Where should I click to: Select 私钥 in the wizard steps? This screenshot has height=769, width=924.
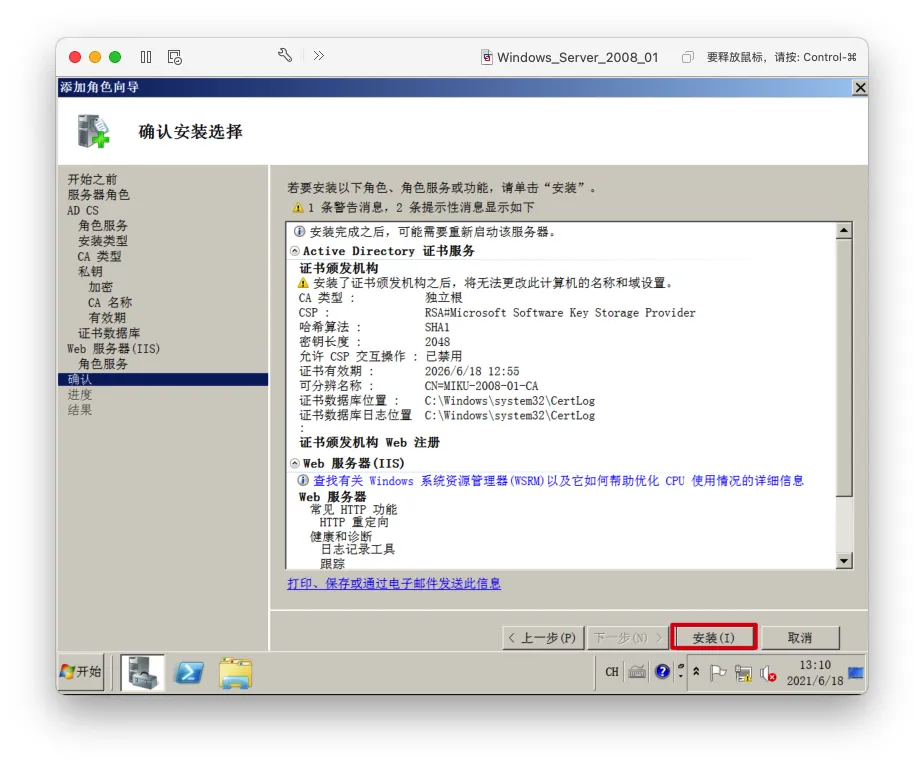click(x=90, y=272)
